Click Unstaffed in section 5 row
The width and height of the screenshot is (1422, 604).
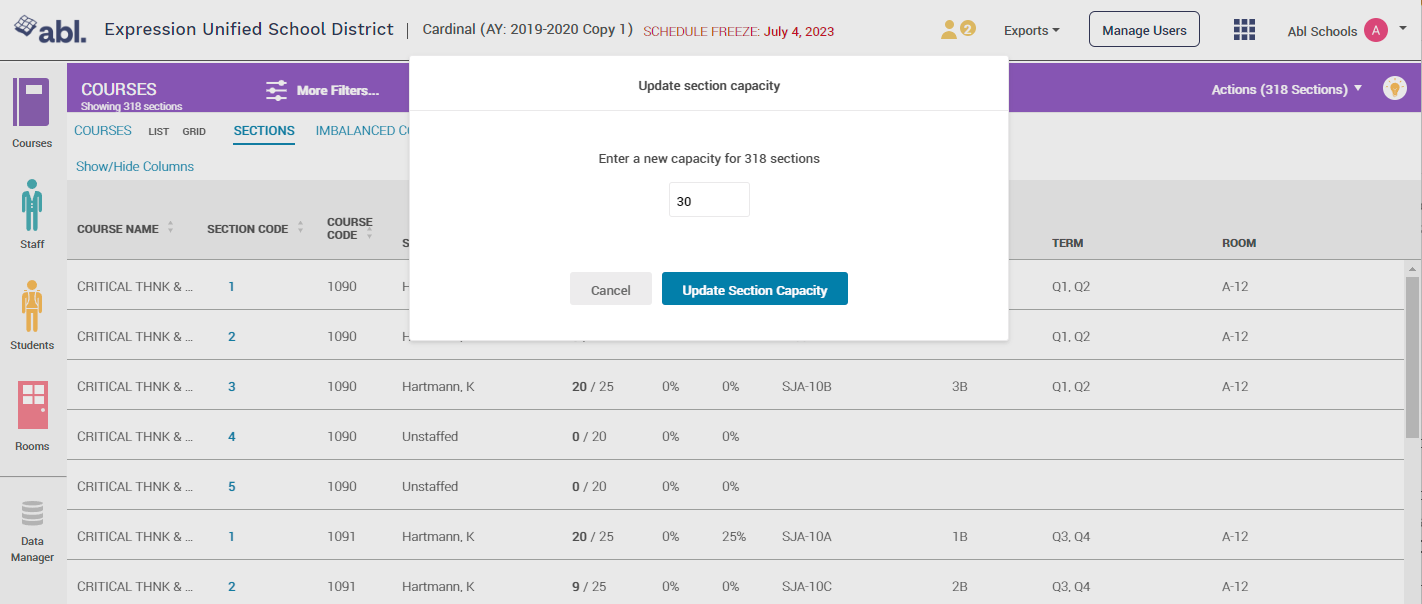coord(430,486)
